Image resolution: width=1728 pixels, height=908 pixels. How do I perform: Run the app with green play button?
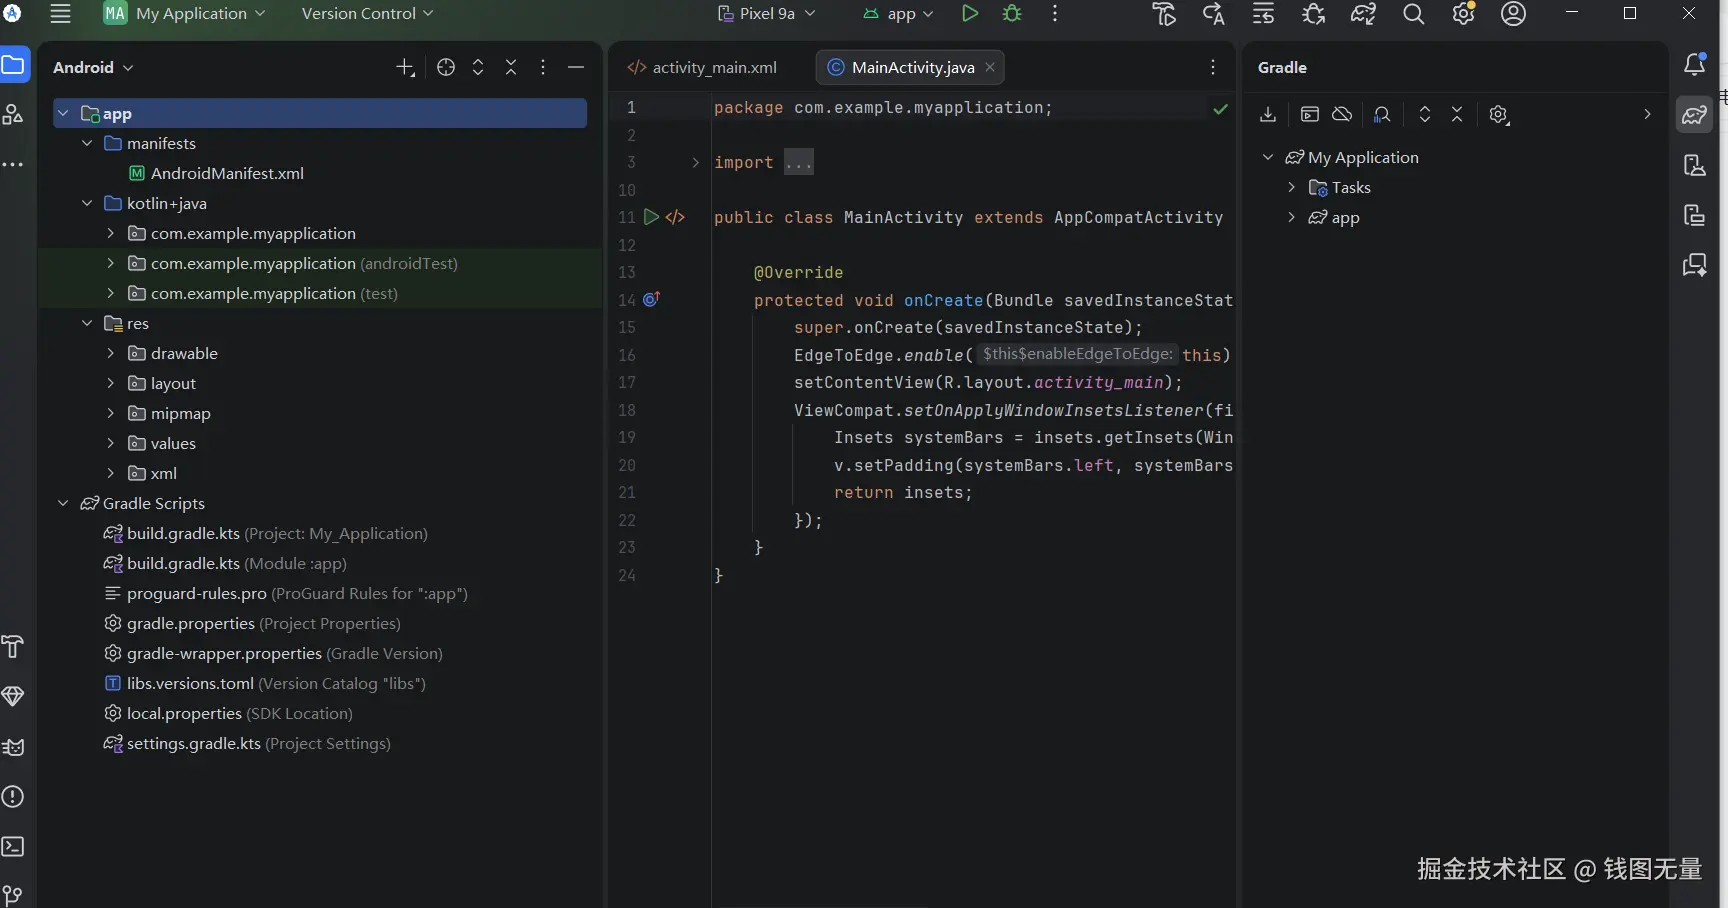969,14
